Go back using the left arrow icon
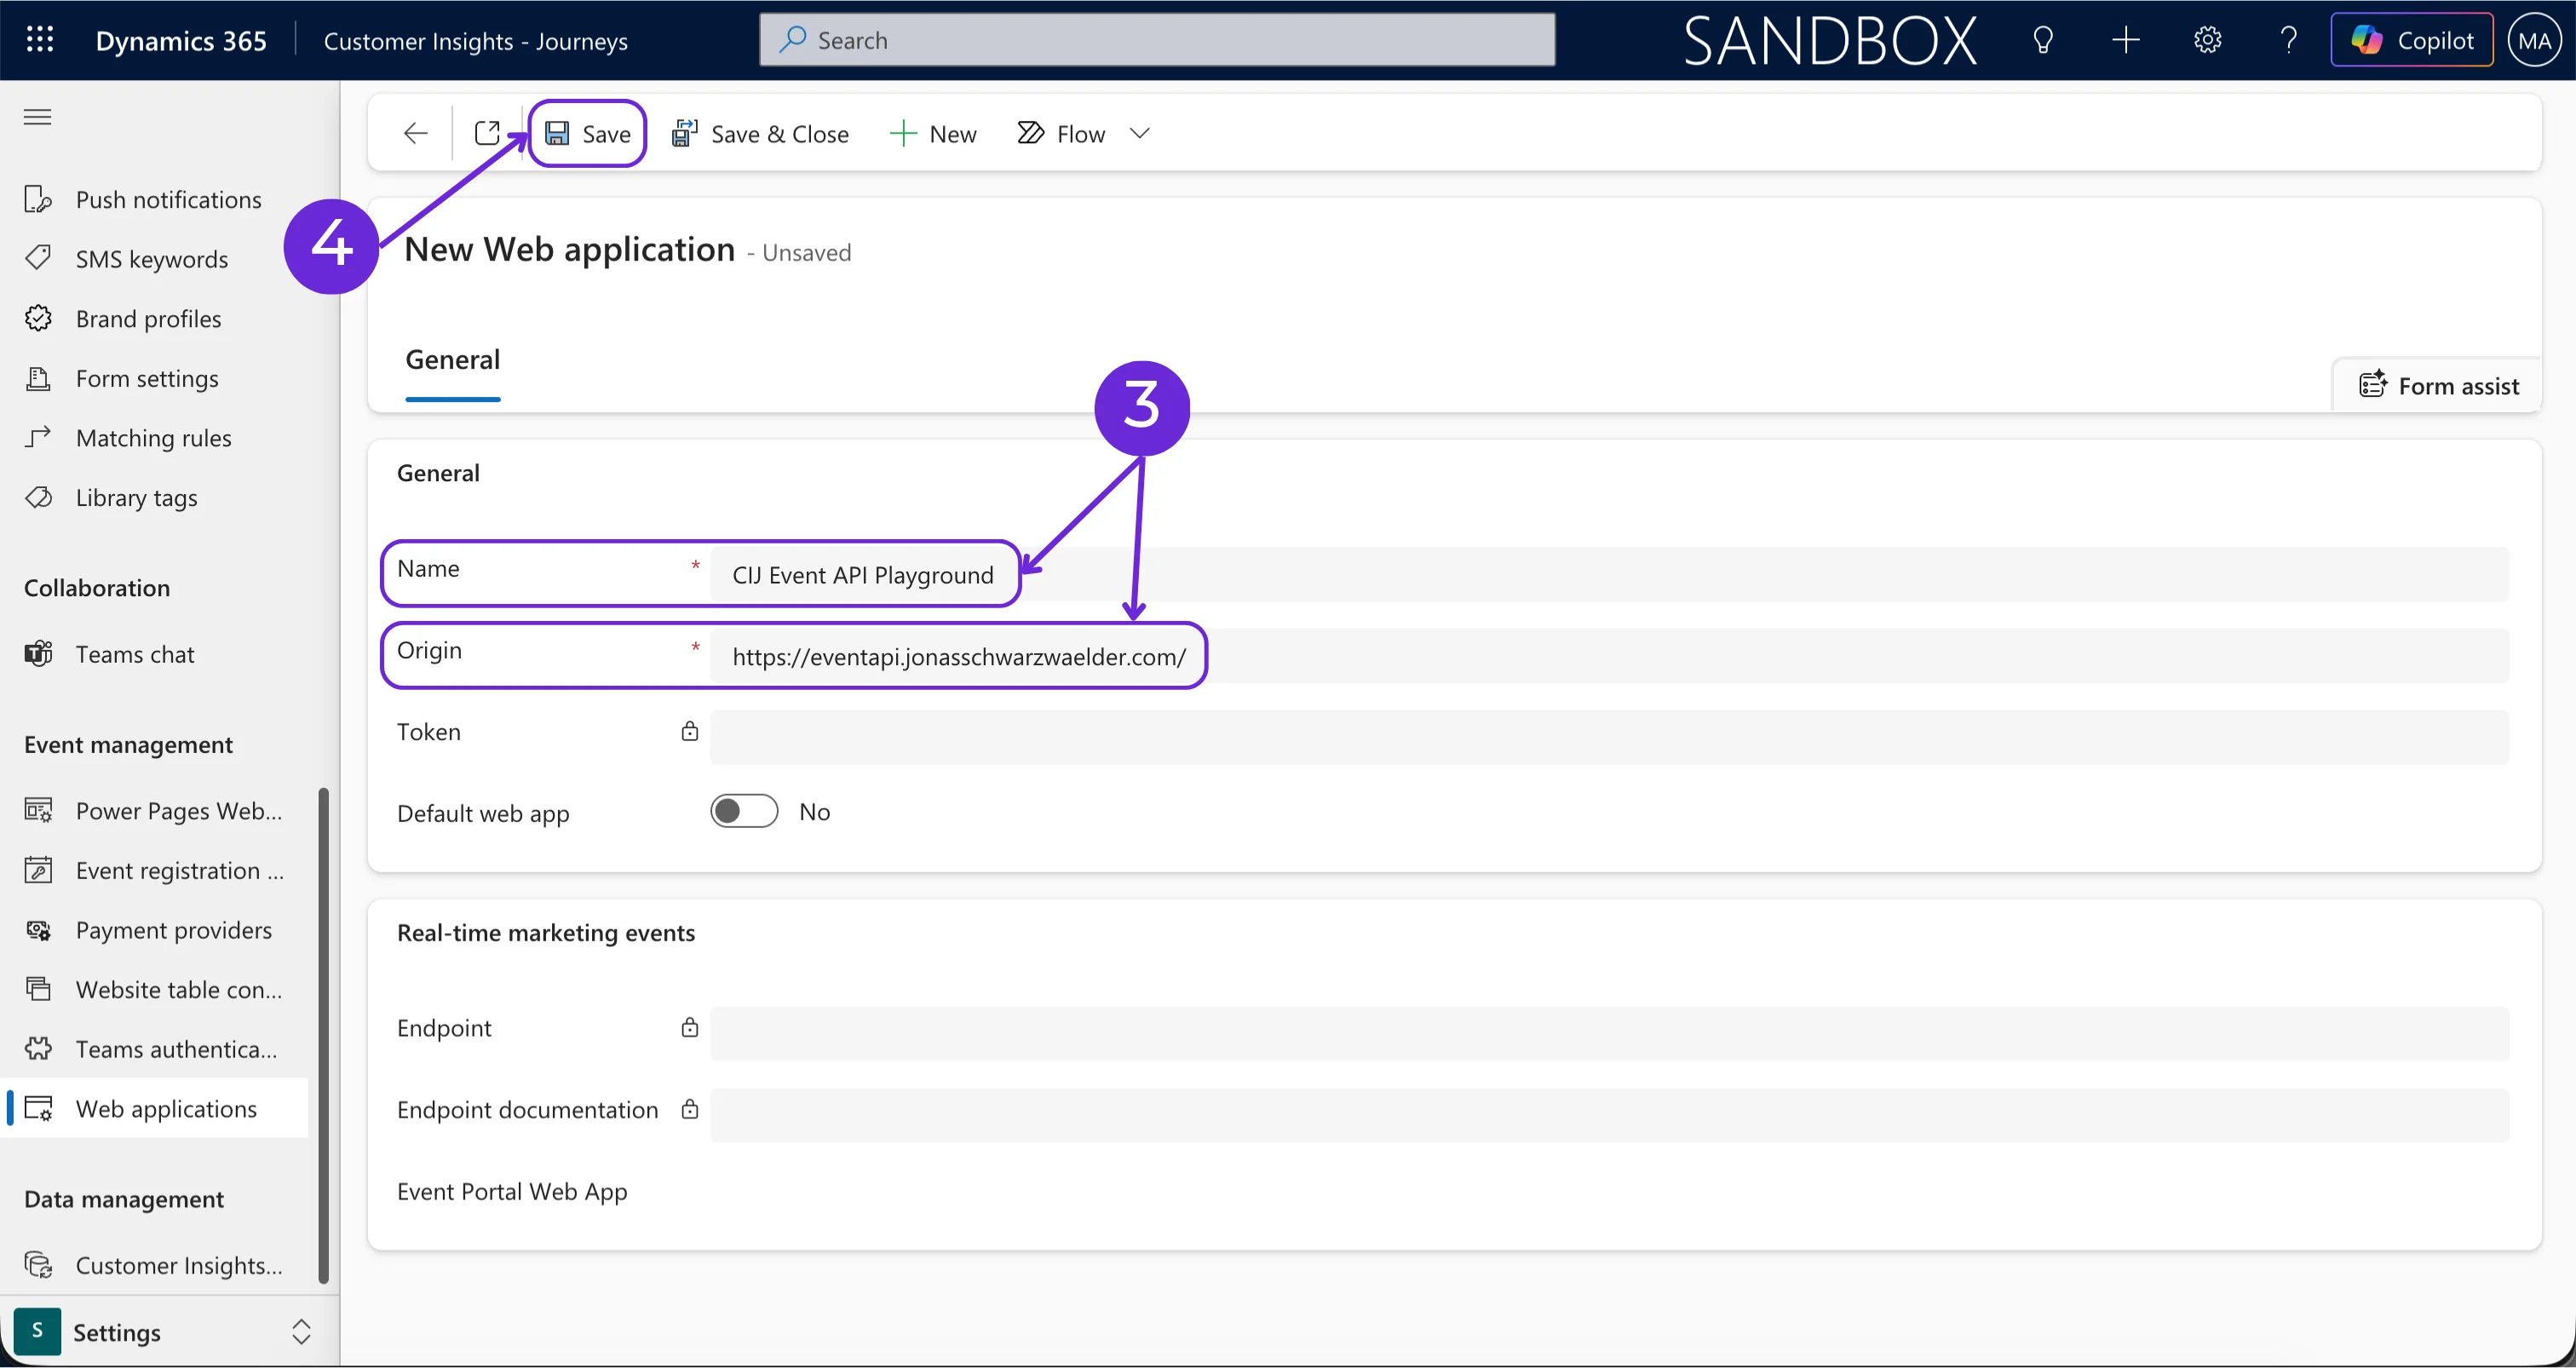Viewport: 2576px width, 1368px height. pos(416,133)
